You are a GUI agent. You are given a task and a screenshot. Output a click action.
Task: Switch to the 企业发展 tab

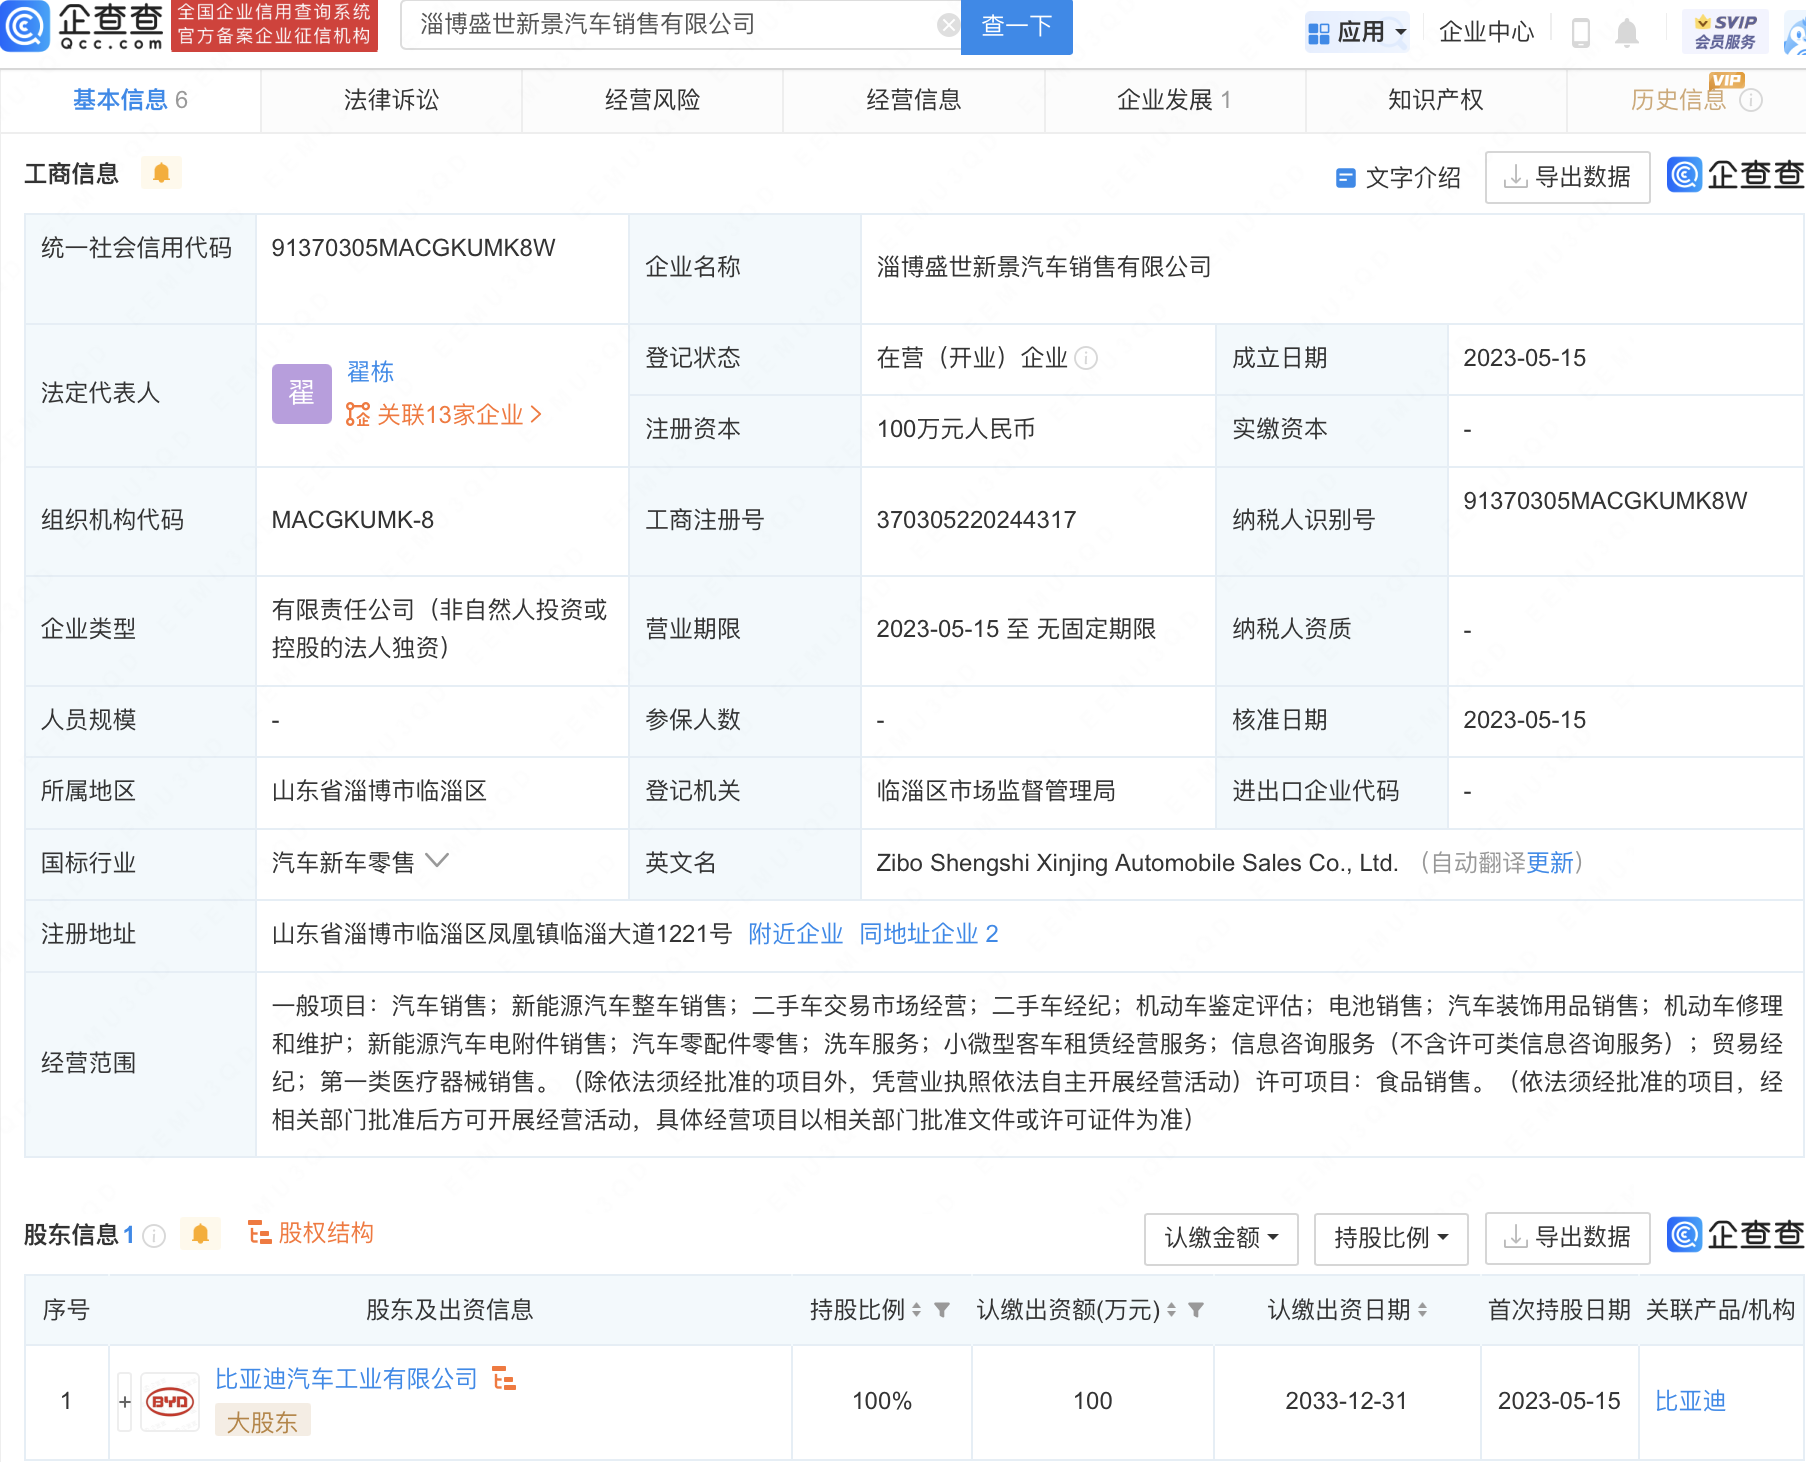pos(1175,100)
